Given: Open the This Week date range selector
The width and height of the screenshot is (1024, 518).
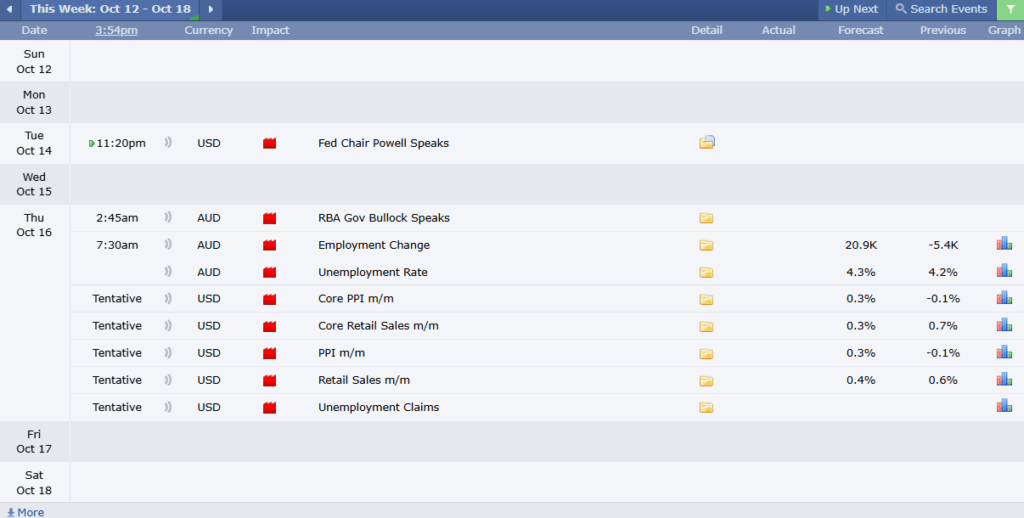Looking at the screenshot, I should click(x=108, y=9).
